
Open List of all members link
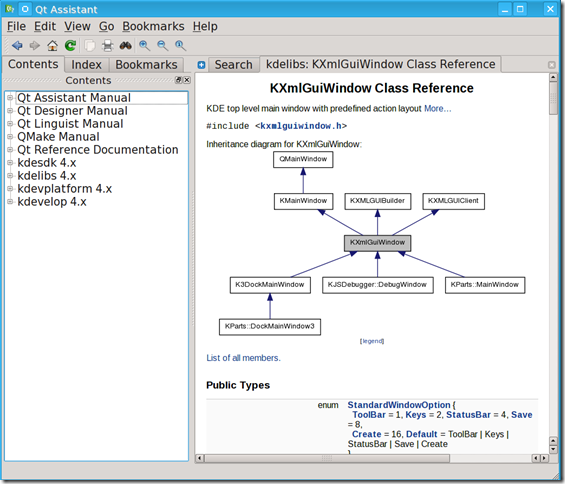[x=243, y=358]
